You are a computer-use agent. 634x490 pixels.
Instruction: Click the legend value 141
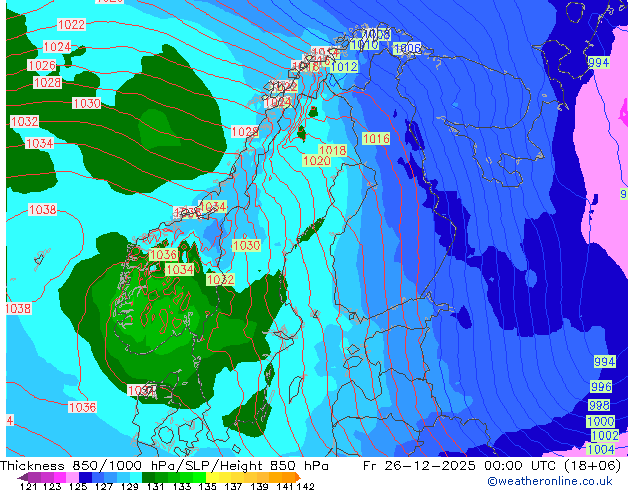(285, 486)
